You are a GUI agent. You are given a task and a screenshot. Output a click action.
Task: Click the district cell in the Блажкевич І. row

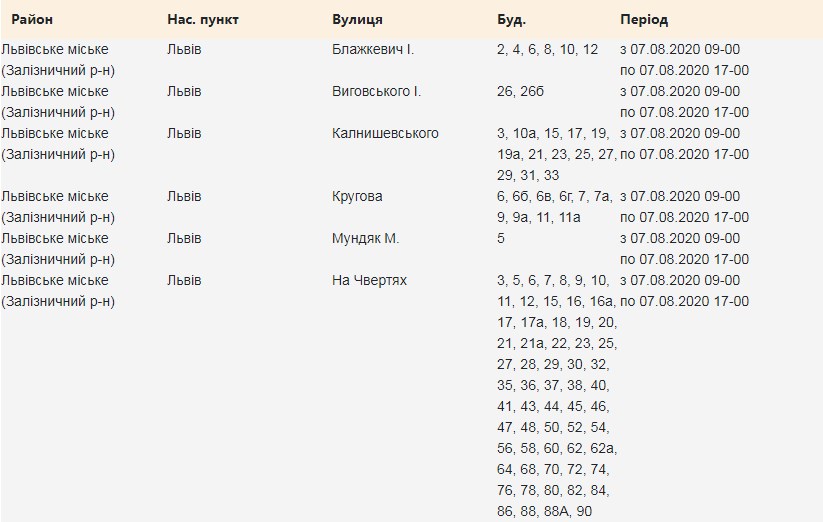coord(57,59)
